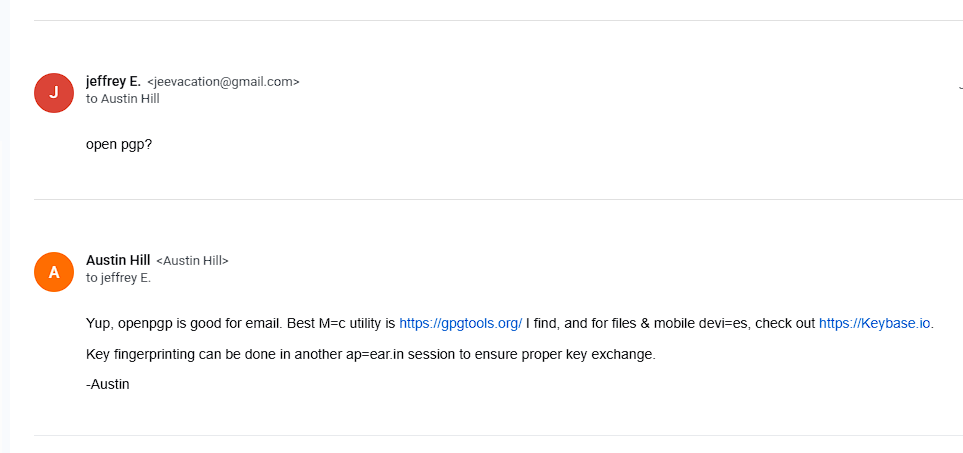
Task: Click sender name jeffrey E.
Action: [113, 81]
